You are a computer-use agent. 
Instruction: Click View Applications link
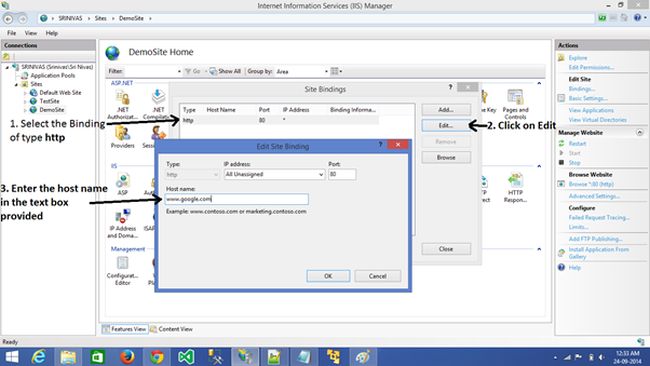591,110
